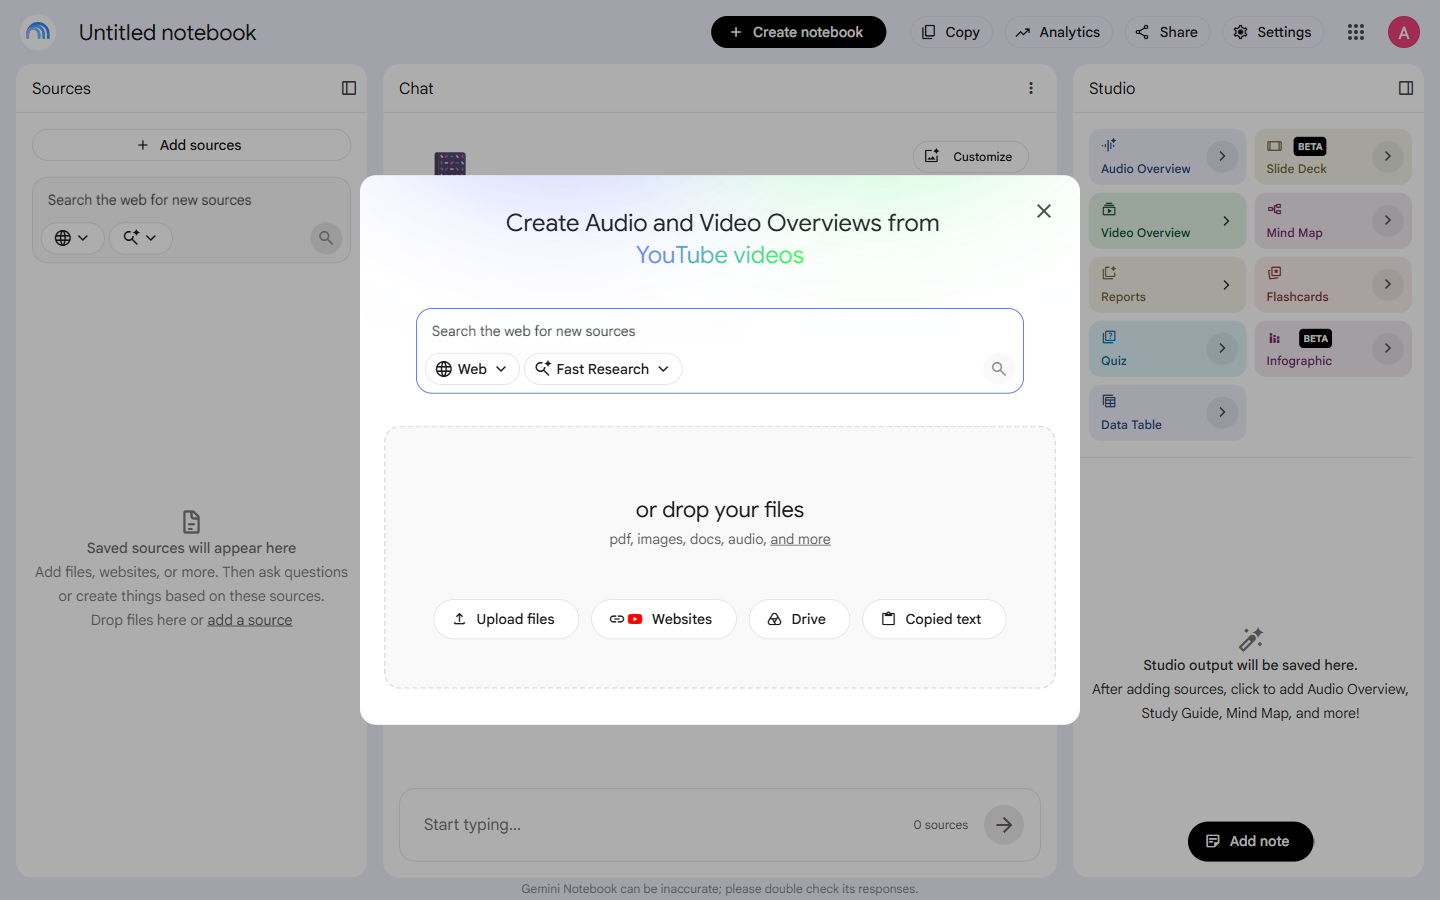Select the Flashcards tile label
This screenshot has height=900, width=1440.
click(1297, 297)
